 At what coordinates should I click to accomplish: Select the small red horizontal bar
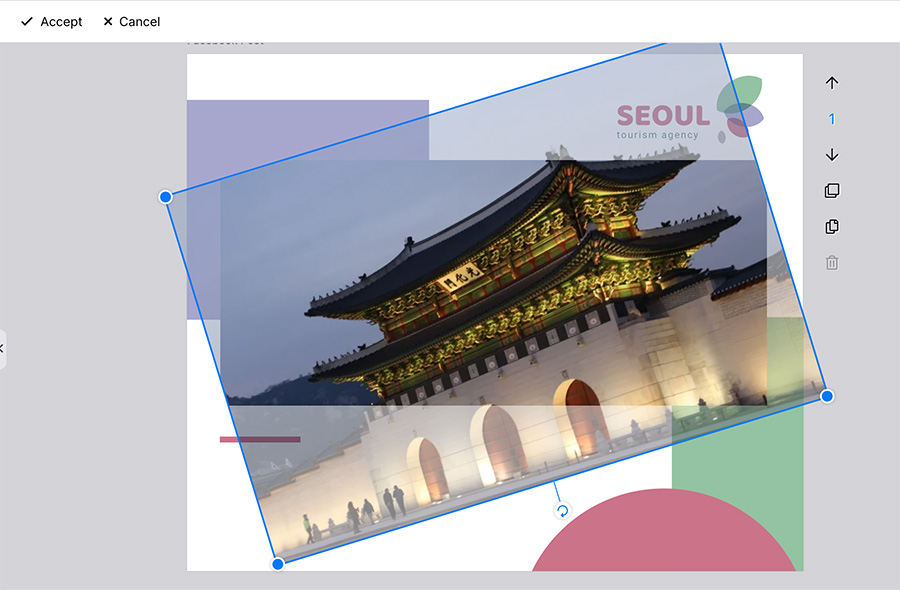click(260, 440)
